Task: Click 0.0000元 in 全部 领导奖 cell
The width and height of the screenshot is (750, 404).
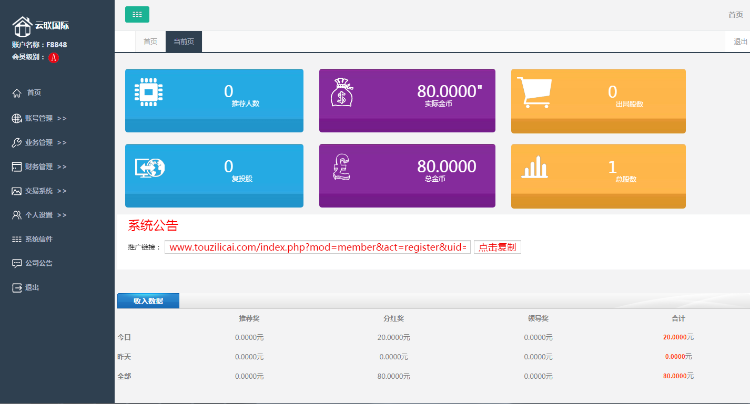Action: (x=538, y=376)
